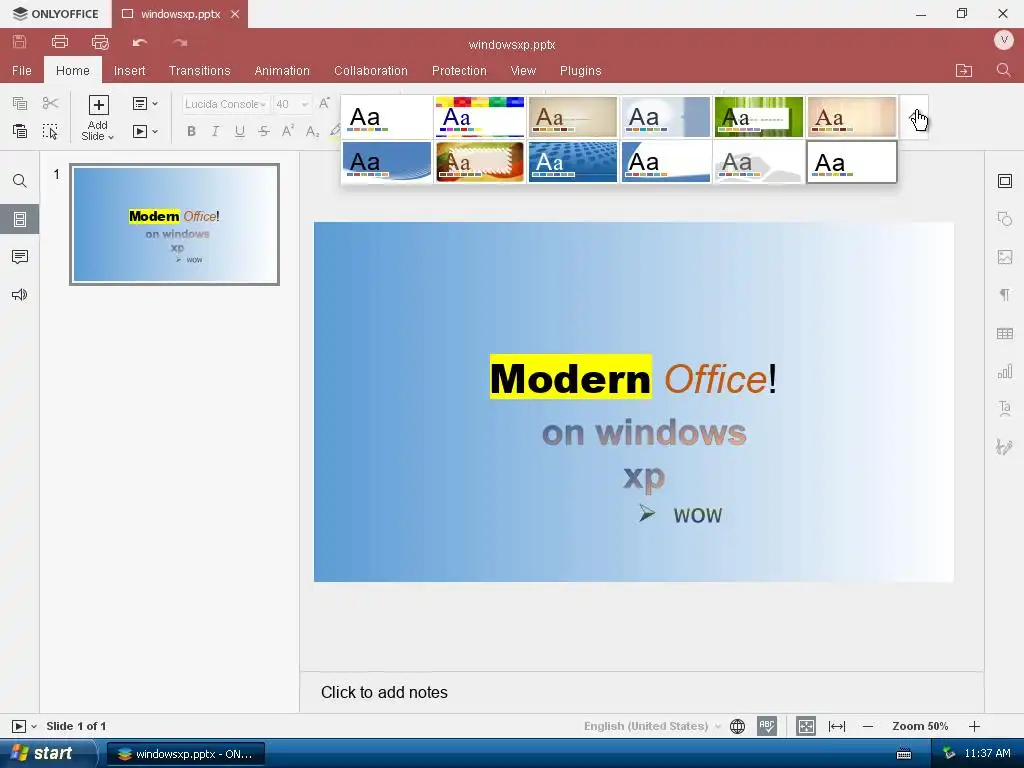Image resolution: width=1024 pixels, height=768 pixels.
Task: Select the orange postage stamp theme
Action: 479,162
